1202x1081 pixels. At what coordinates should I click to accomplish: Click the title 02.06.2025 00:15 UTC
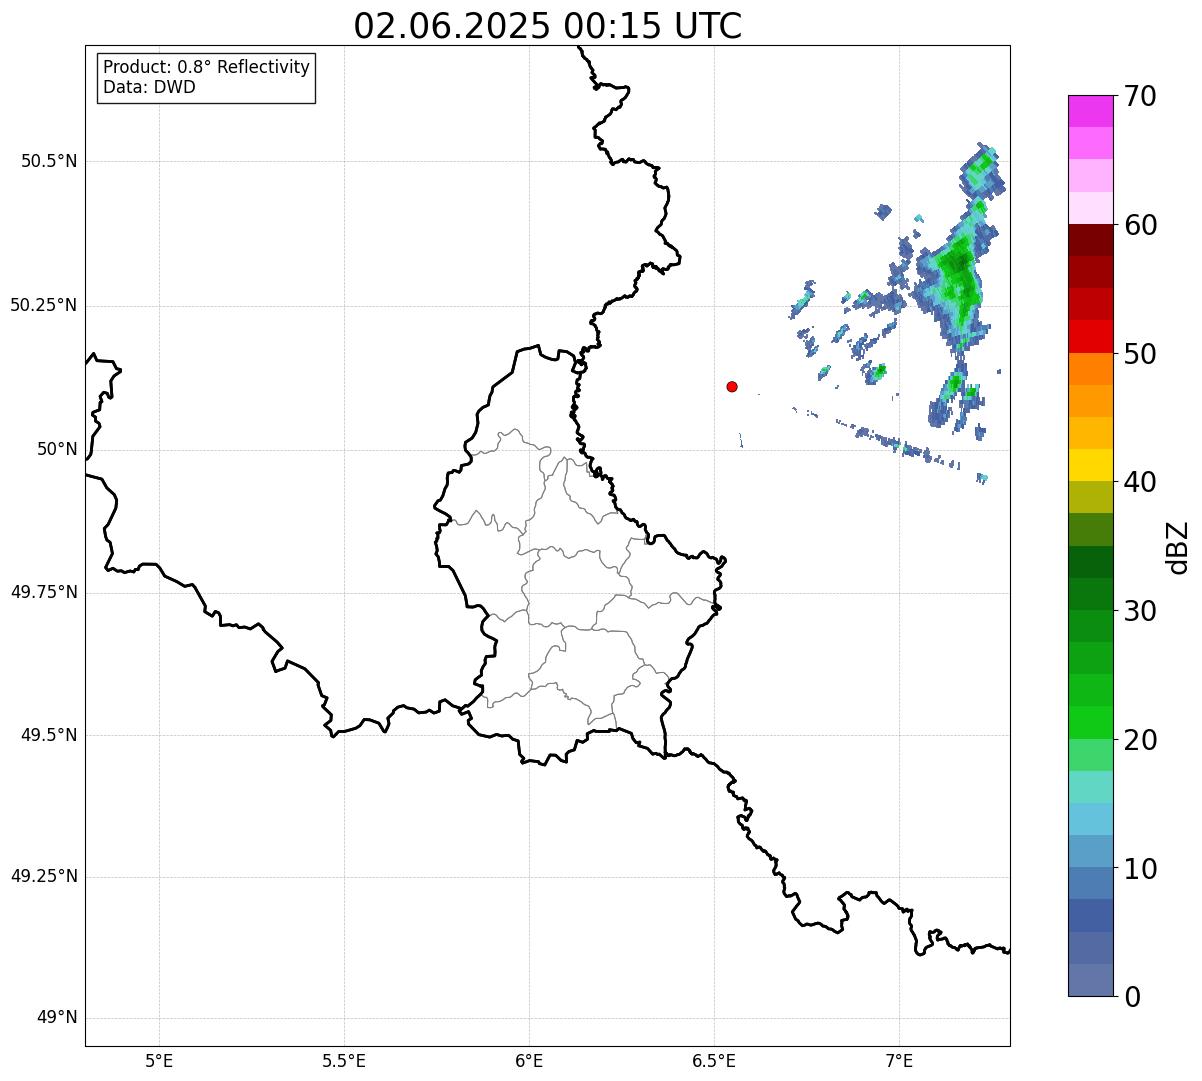[x=547, y=26]
